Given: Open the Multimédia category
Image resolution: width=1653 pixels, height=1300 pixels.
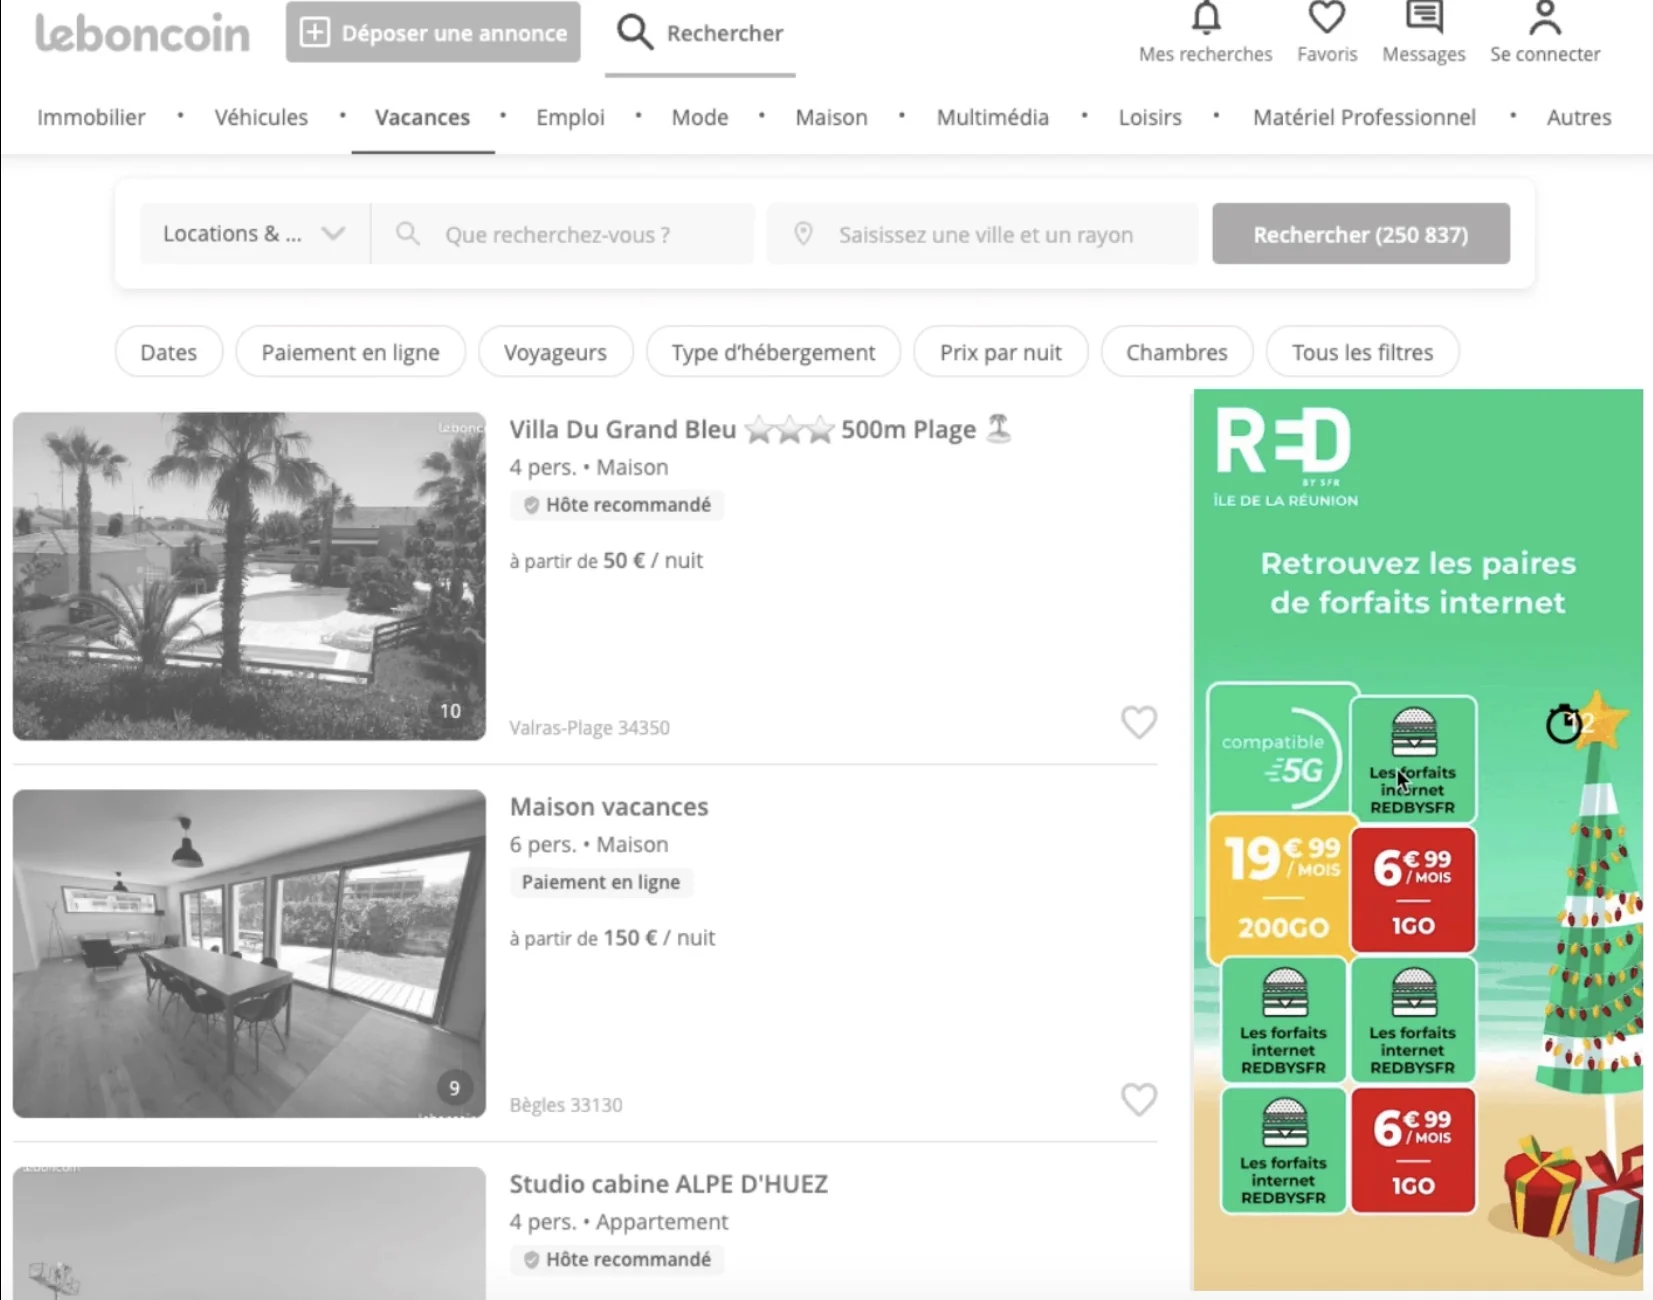Looking at the screenshot, I should (993, 117).
